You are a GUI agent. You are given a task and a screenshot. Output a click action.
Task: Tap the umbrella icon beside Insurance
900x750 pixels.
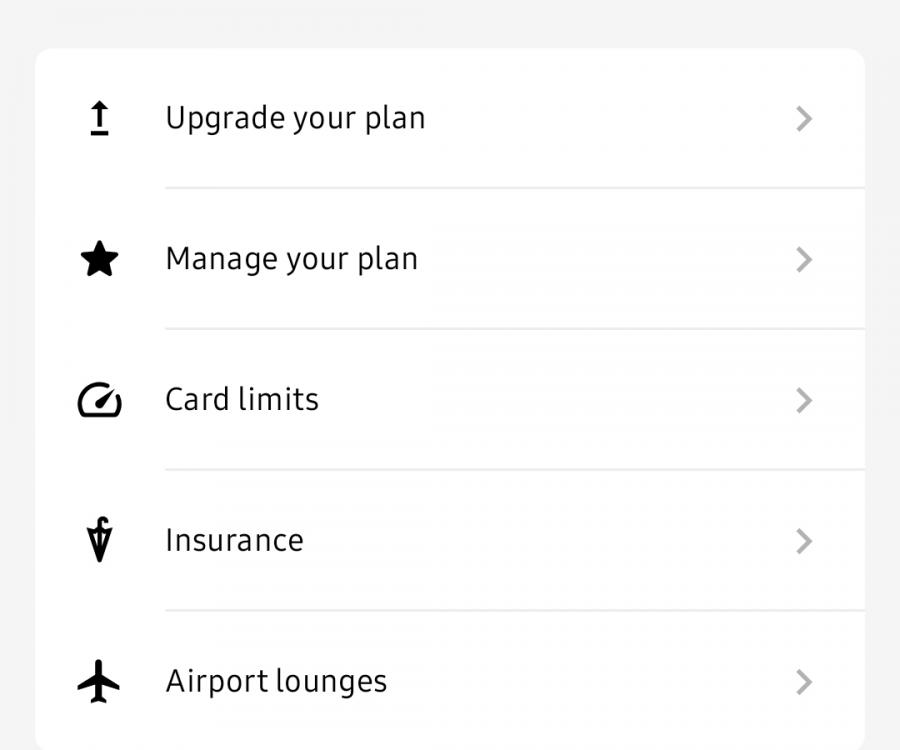(x=99, y=540)
